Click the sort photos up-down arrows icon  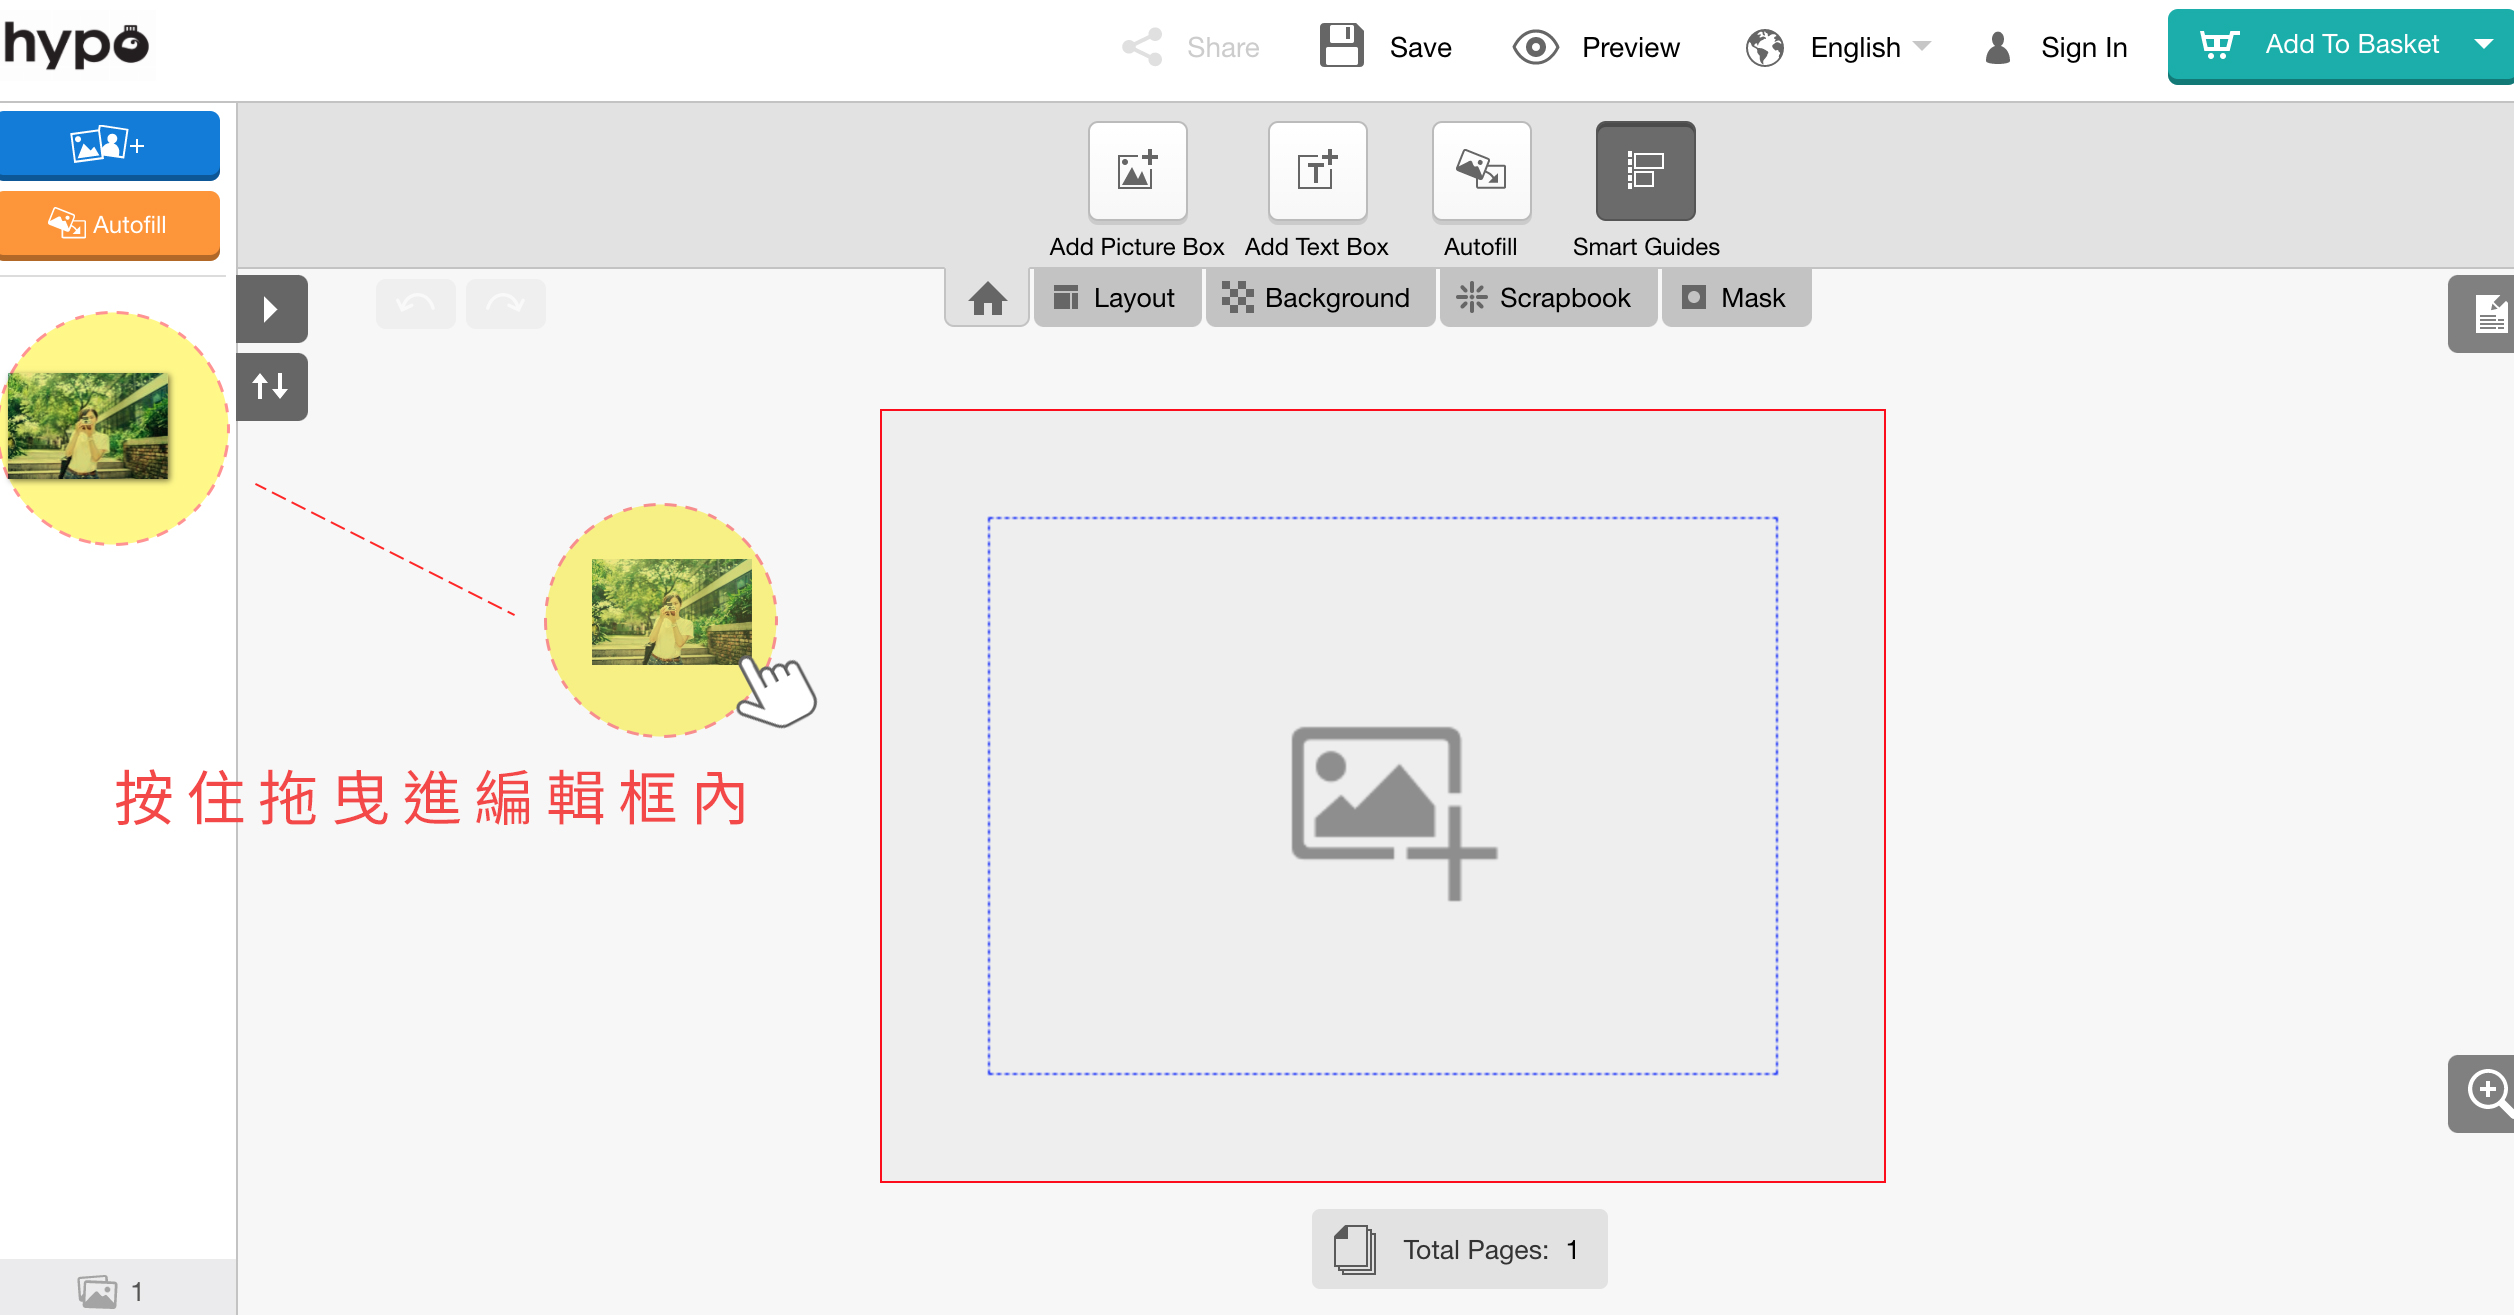[270, 387]
